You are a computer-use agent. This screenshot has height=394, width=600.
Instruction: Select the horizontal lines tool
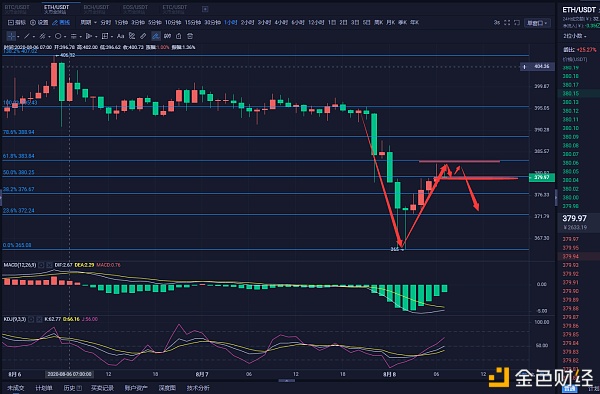(74, 36)
